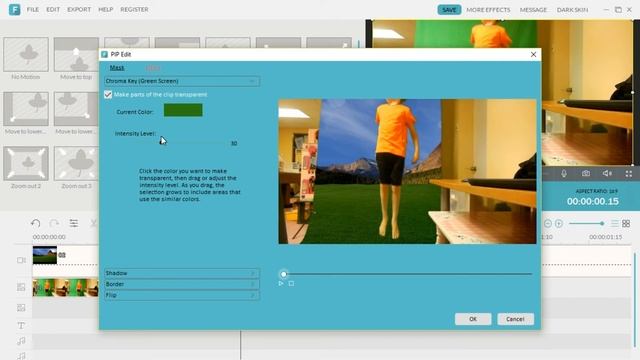
Task: Select the landscape clip on video track
Action: (45, 255)
